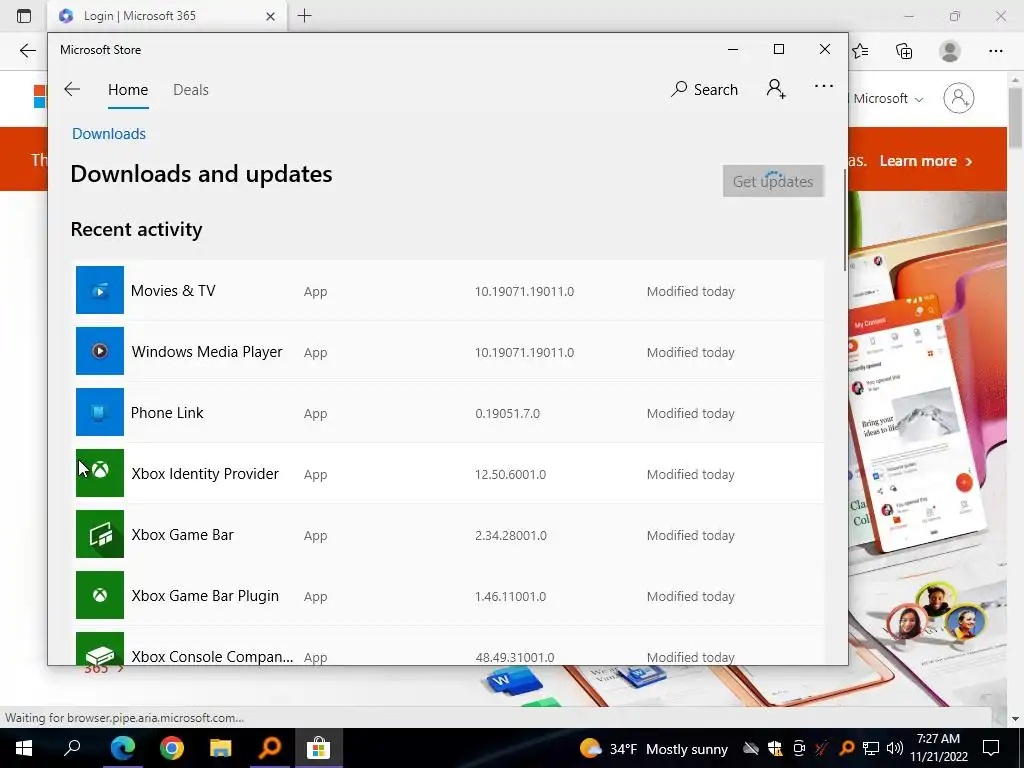Open the Windows Media Player app icon

pos(100,351)
